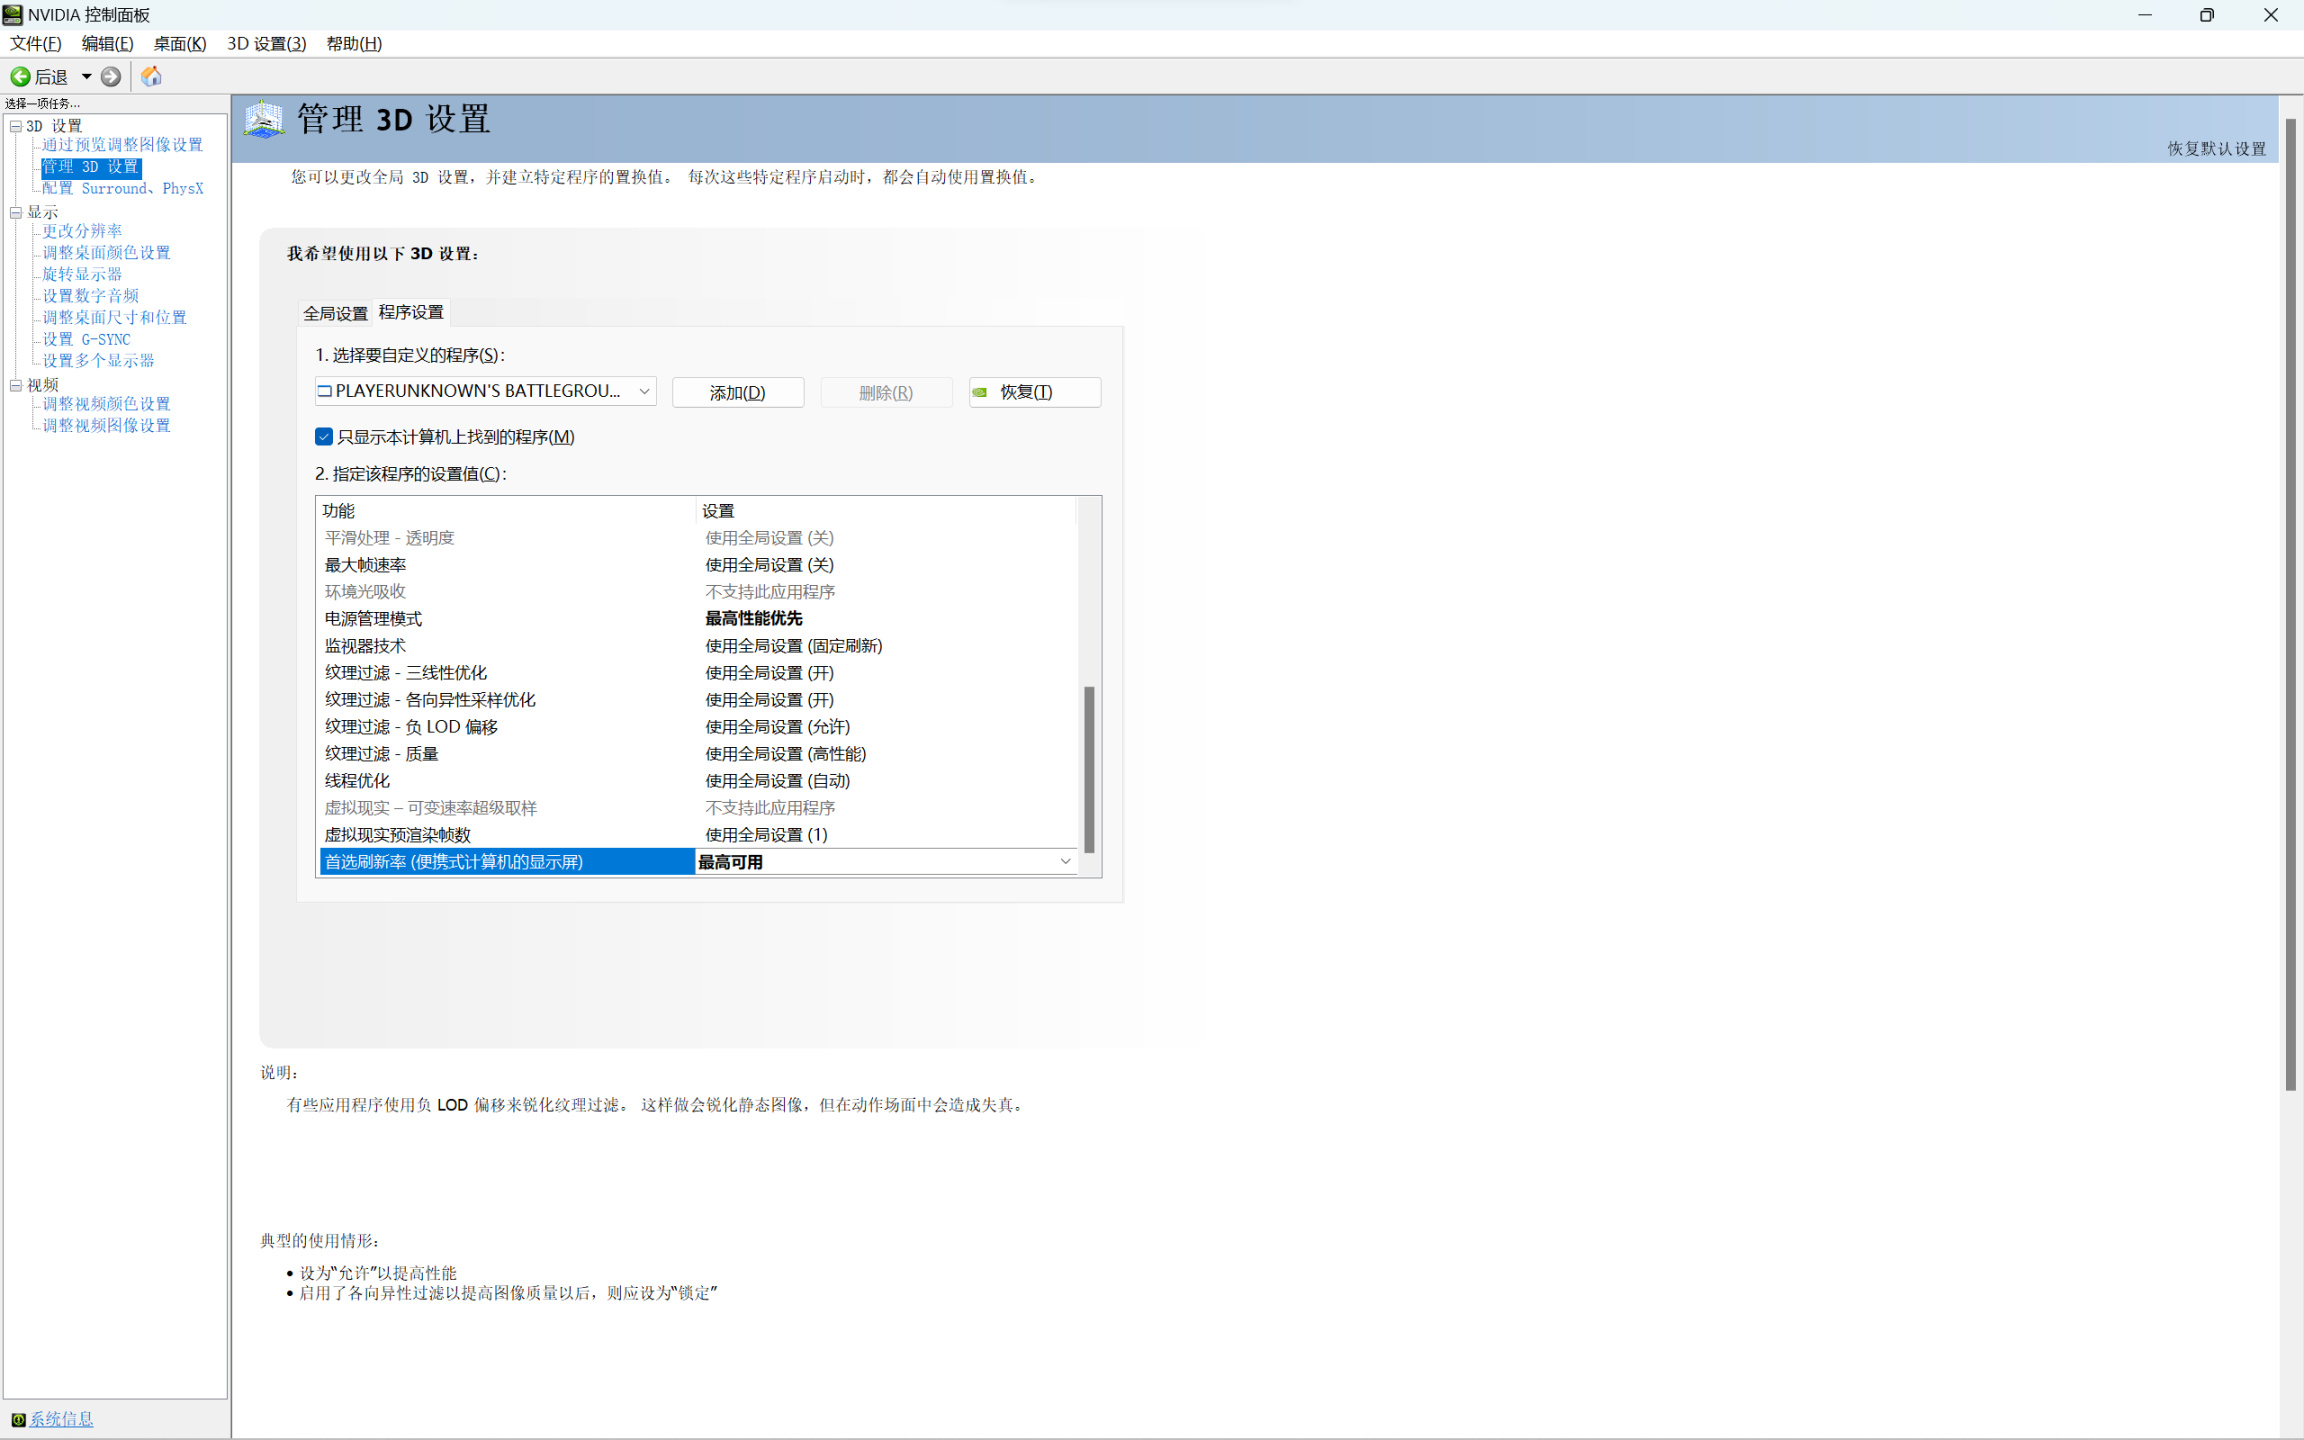Click the 管理 3D 设置 page header icon

point(264,120)
